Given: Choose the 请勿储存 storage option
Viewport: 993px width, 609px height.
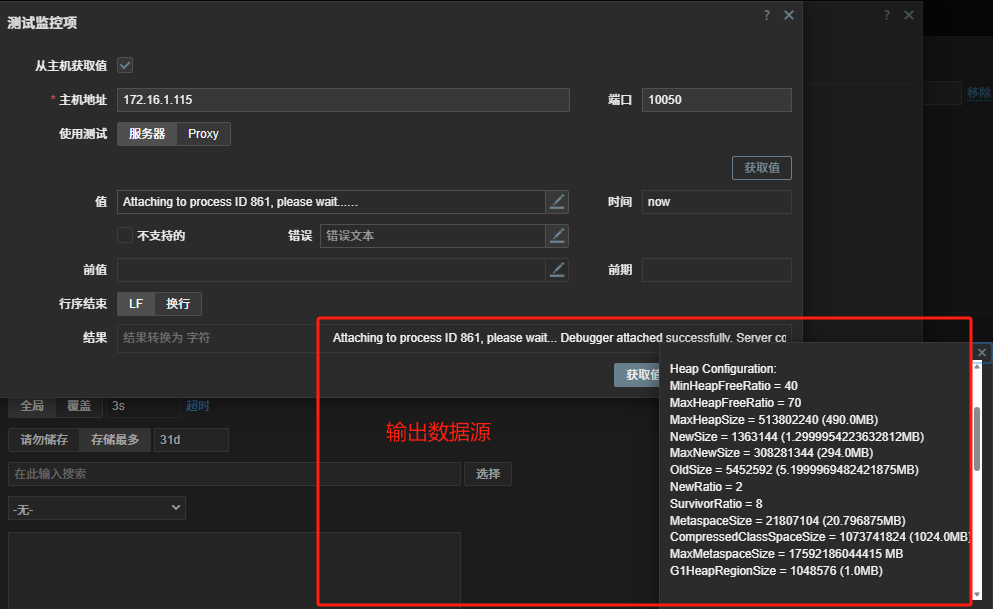Looking at the screenshot, I should pos(44,440).
